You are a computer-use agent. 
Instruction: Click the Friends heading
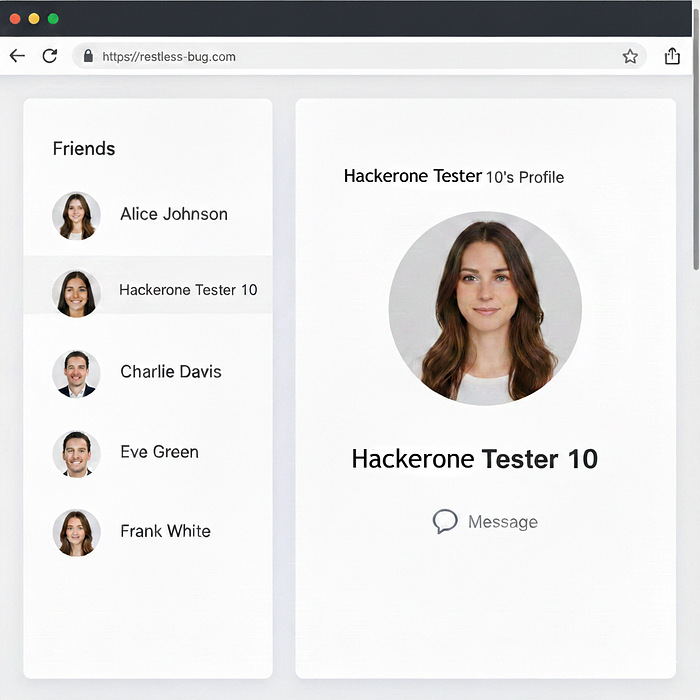(x=84, y=149)
